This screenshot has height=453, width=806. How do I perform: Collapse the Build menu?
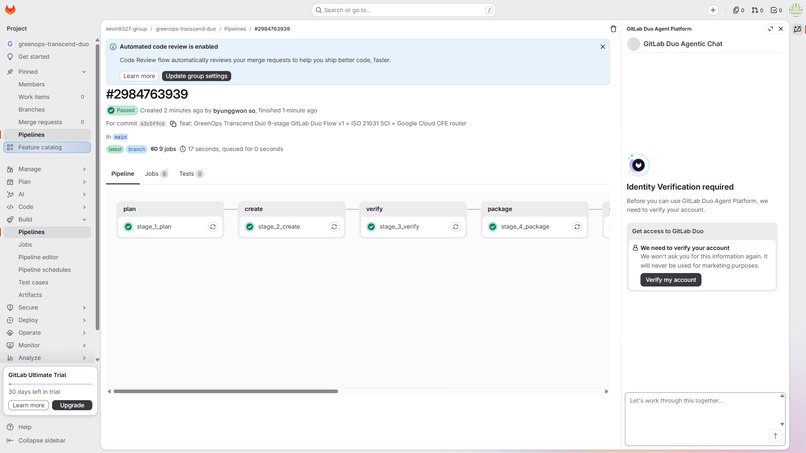(x=46, y=220)
